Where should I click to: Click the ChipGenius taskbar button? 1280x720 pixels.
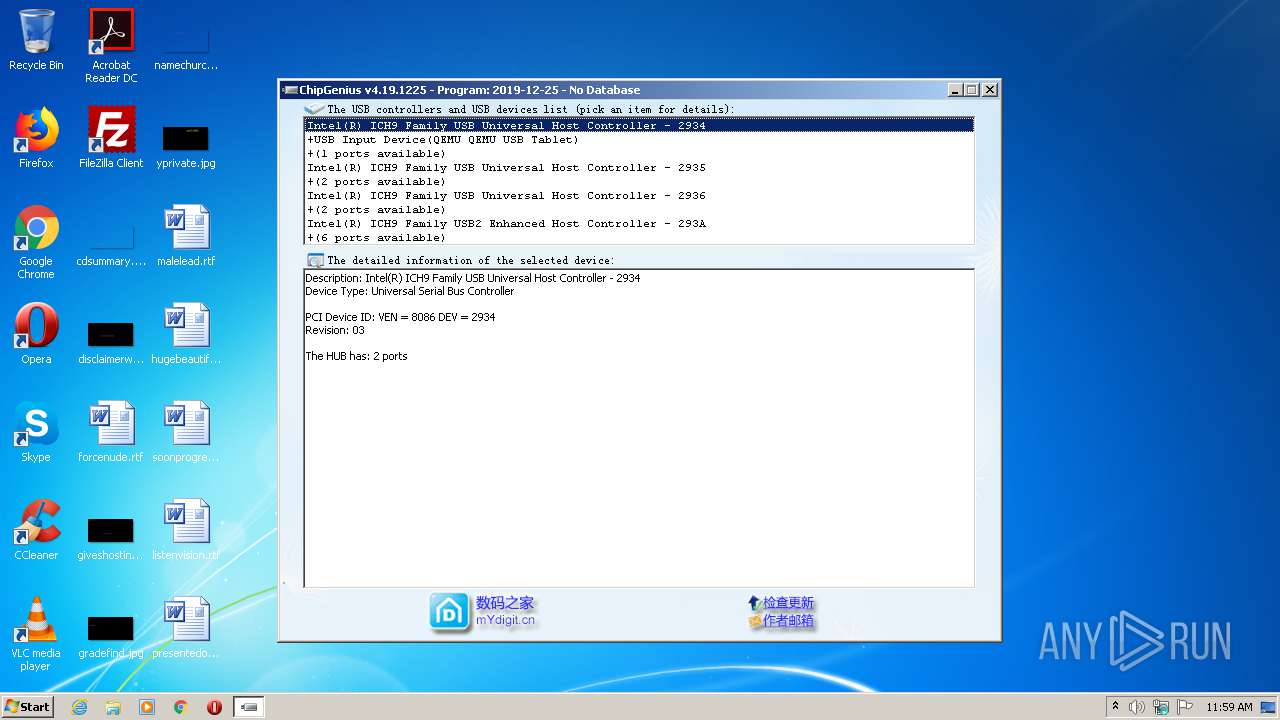[249, 707]
